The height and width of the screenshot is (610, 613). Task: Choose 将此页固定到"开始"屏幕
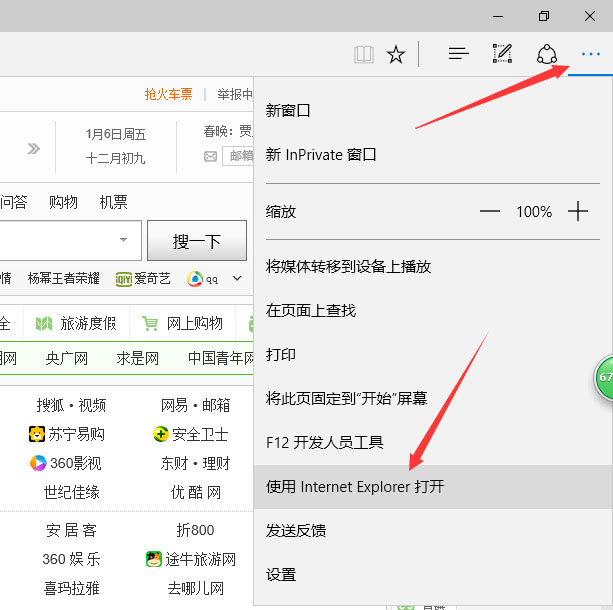432,398
